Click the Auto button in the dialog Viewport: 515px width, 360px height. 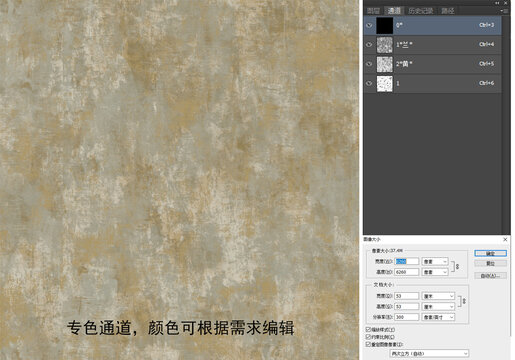coord(490,276)
